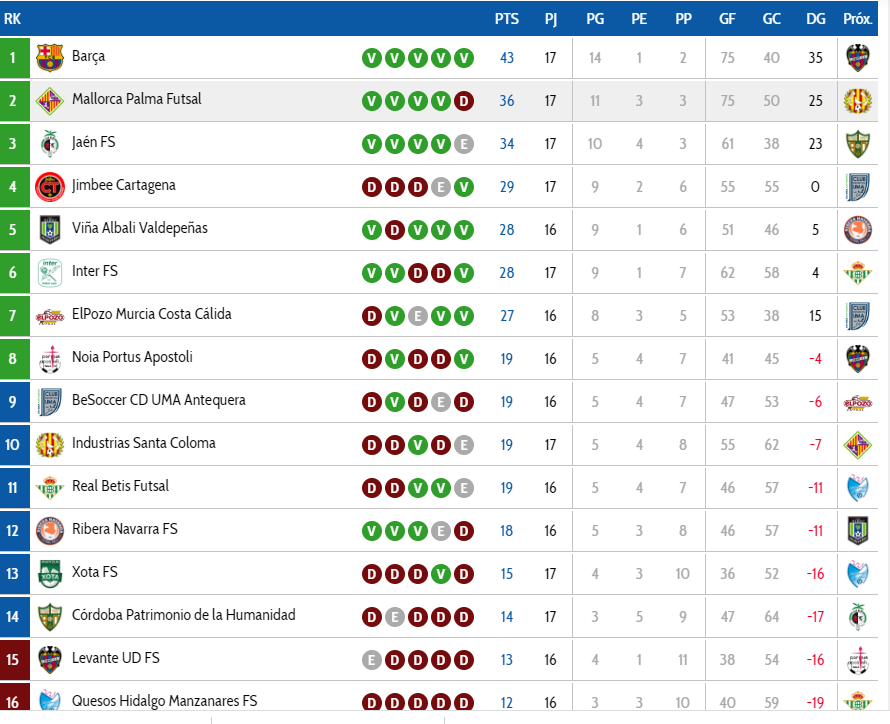Click the Xota FS team badge
Screen dimensions: 890x724
49,574
